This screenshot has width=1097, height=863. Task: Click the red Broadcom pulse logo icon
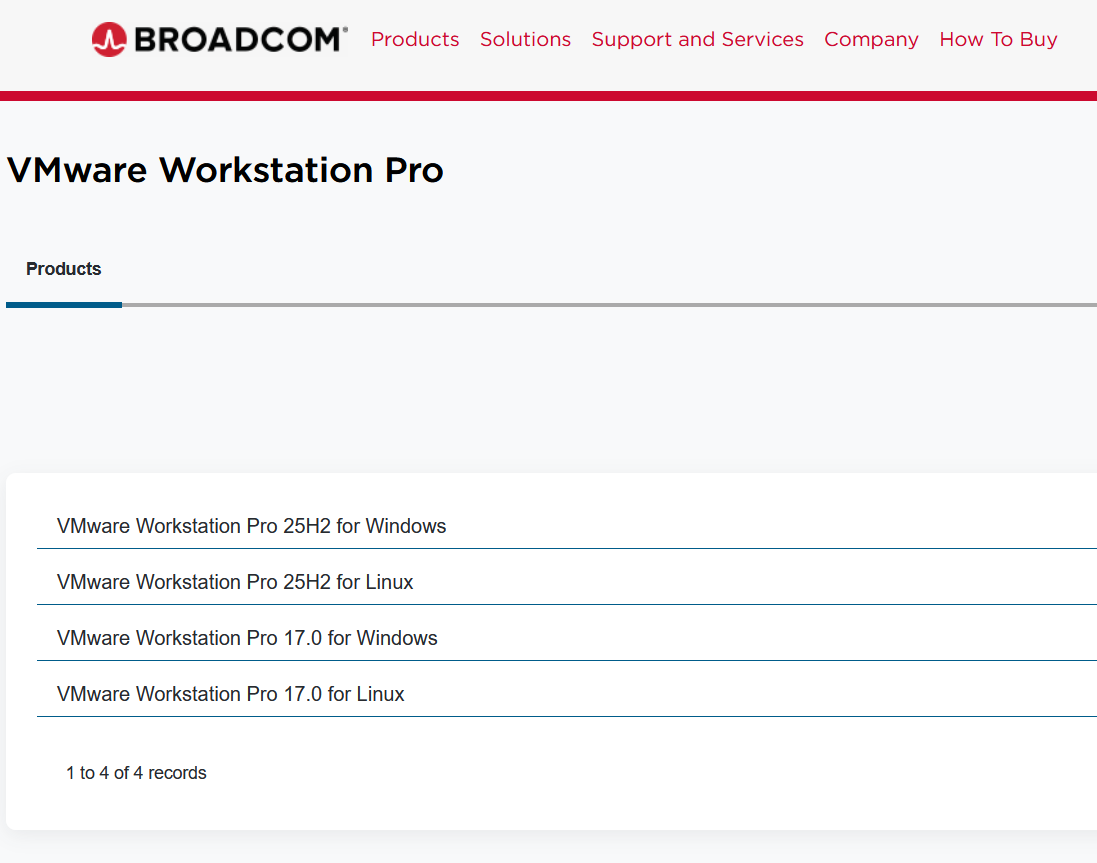click(x=108, y=40)
